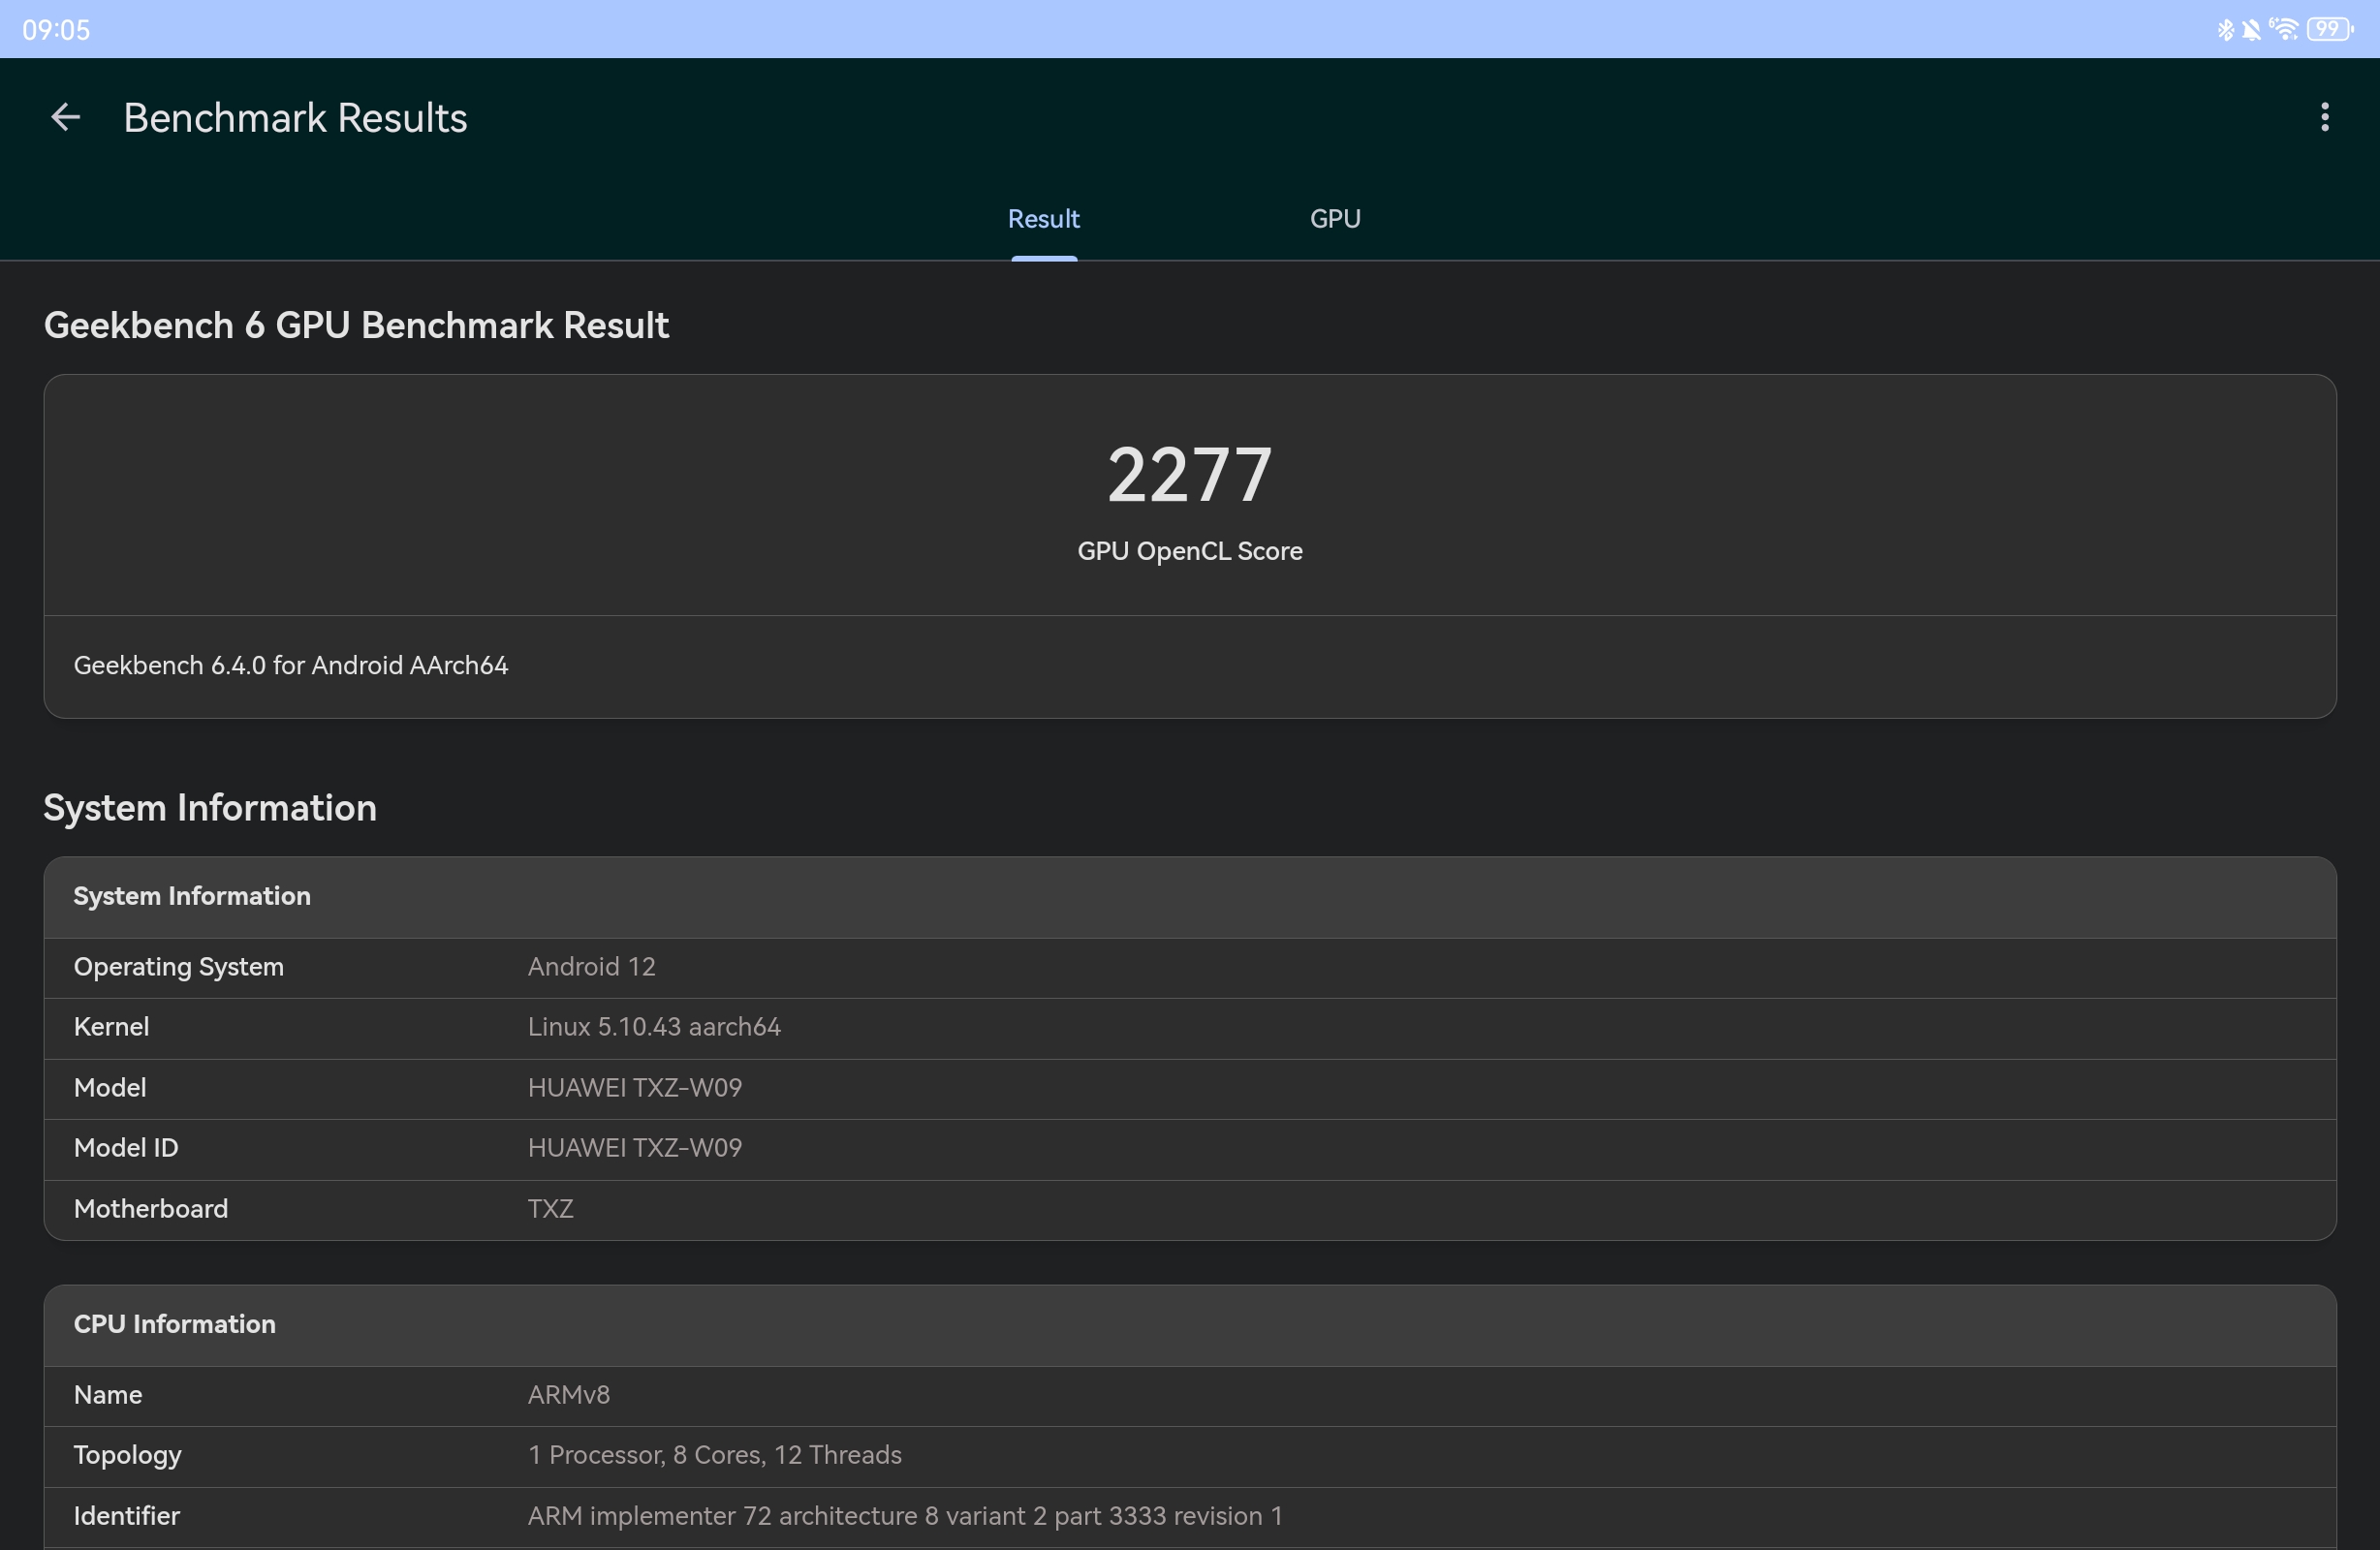Image resolution: width=2380 pixels, height=1550 pixels.
Task: Tap the Identifier row label
Action: [126, 1516]
